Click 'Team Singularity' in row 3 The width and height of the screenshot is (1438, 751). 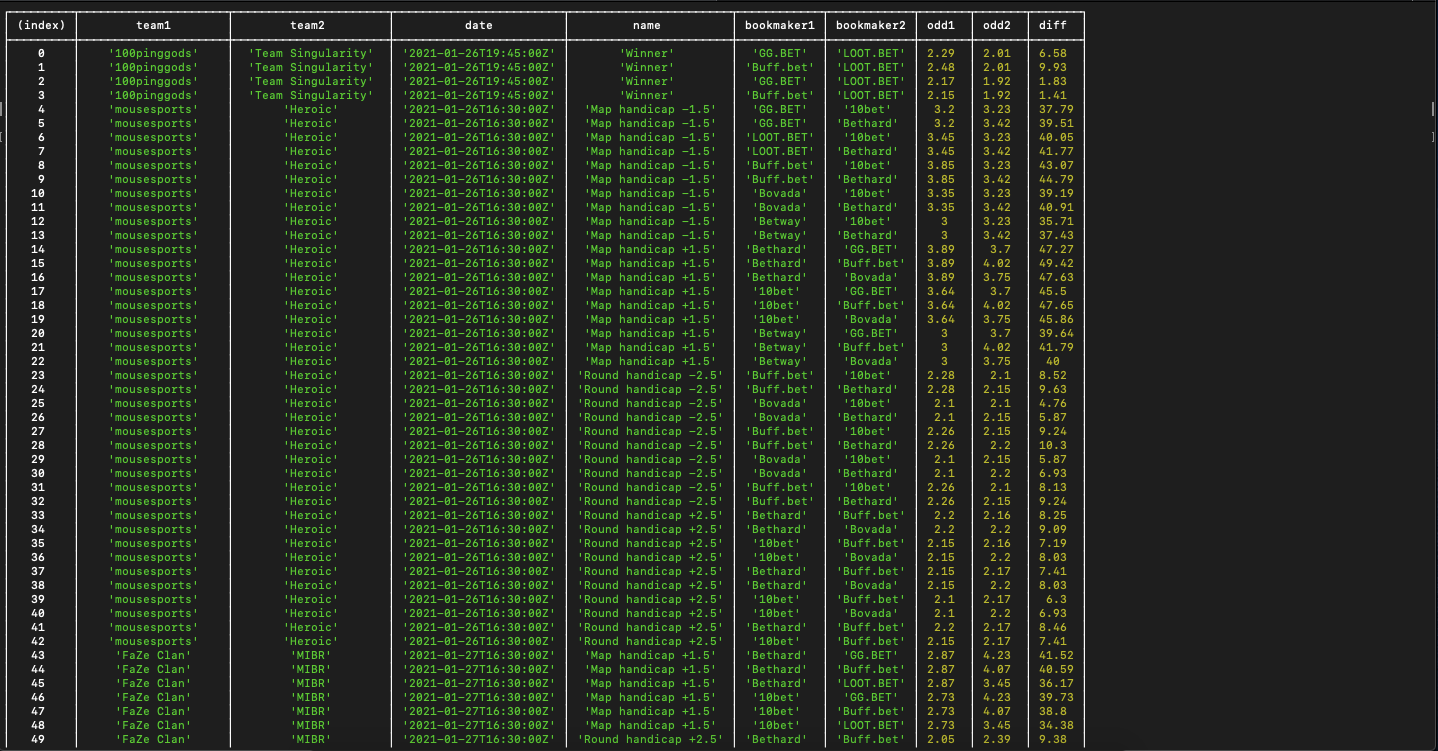click(x=311, y=95)
